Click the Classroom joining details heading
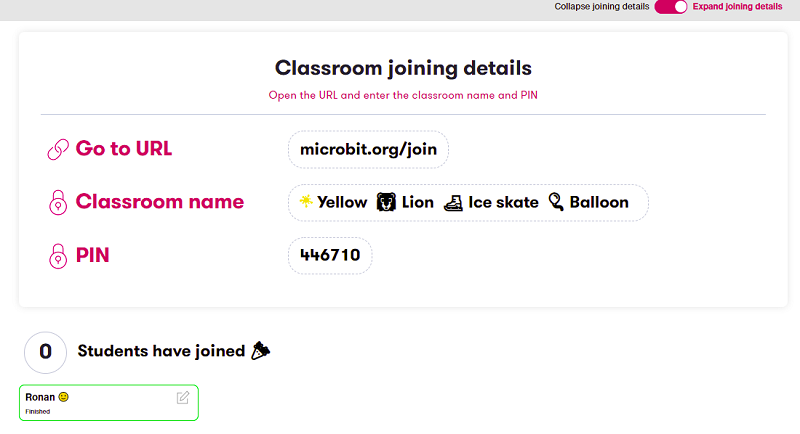Image resolution: width=800 pixels, height=434 pixels. (403, 68)
